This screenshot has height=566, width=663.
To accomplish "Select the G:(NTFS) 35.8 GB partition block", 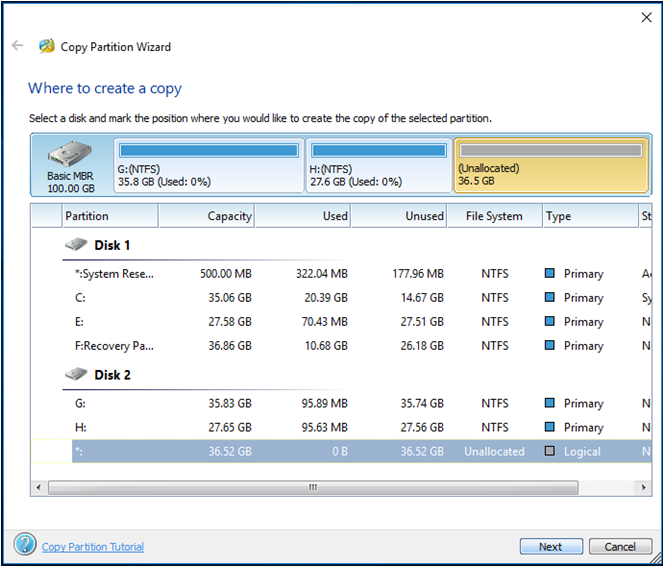I will [209, 165].
